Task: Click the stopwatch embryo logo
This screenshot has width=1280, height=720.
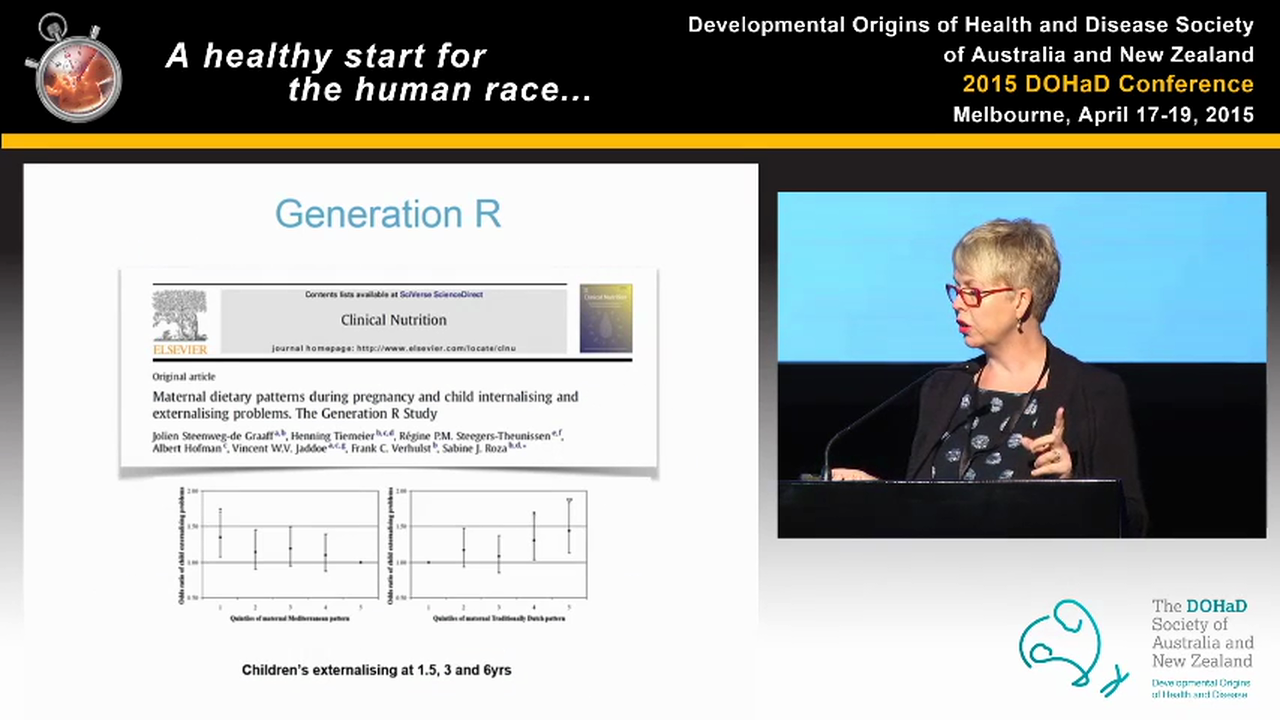Action: [x=76, y=68]
